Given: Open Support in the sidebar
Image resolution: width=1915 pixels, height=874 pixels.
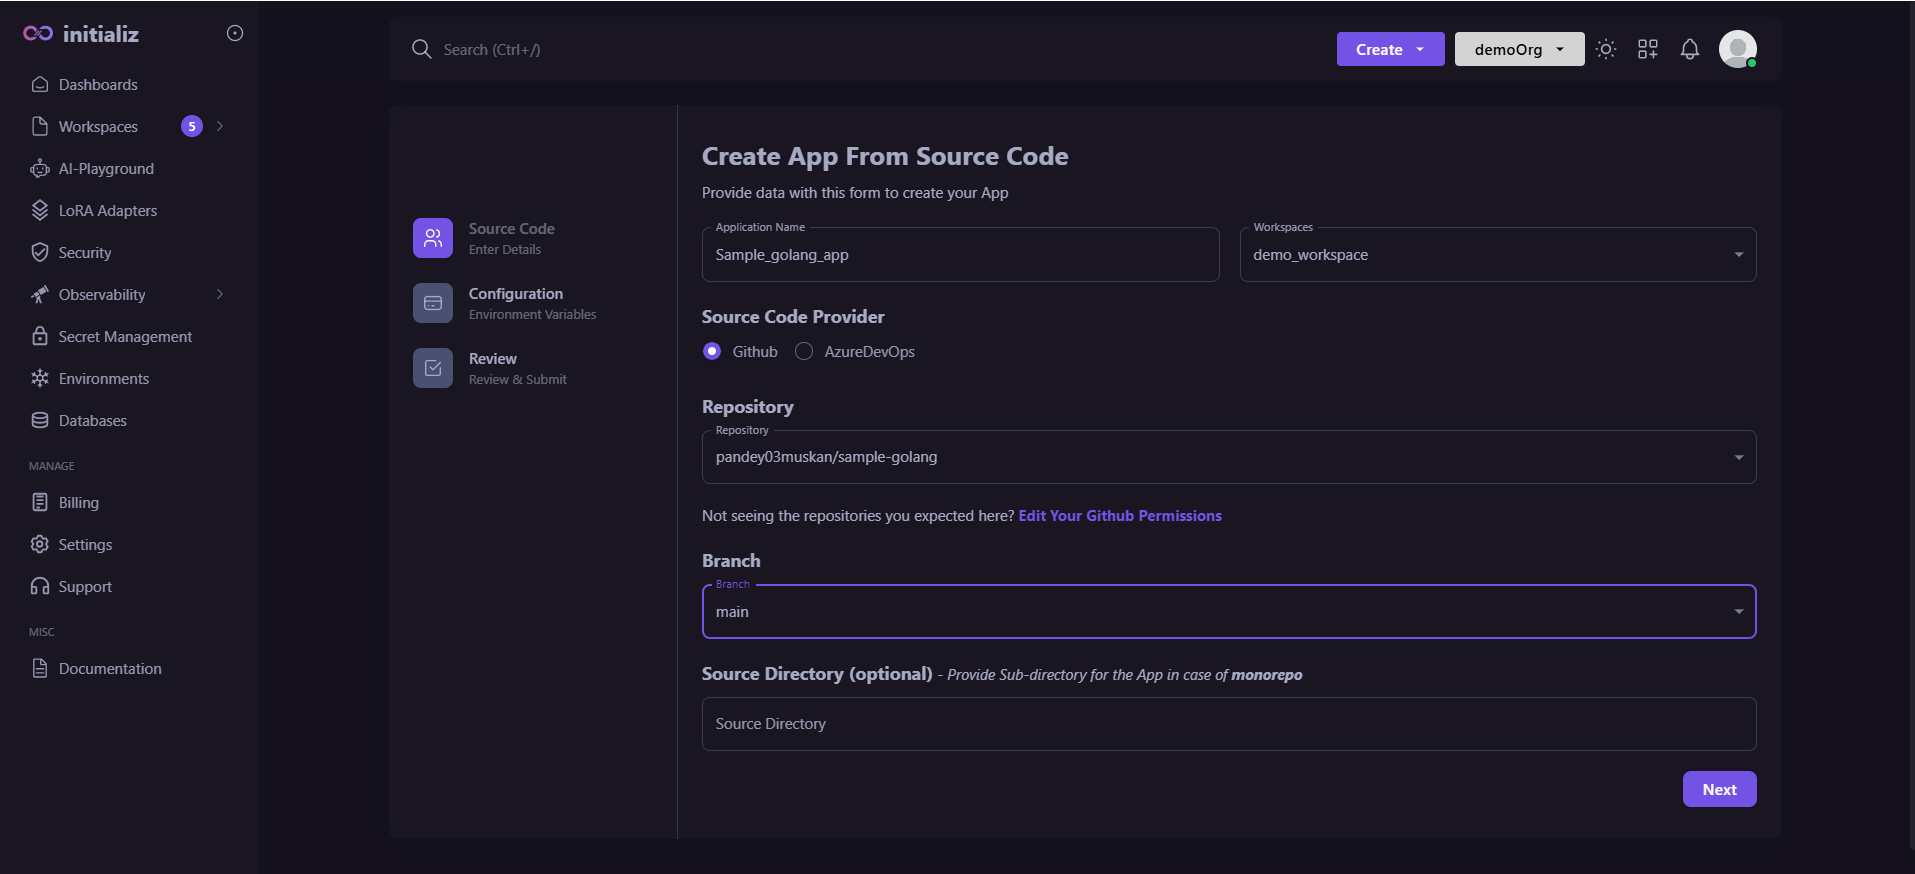Looking at the screenshot, I should click(85, 586).
